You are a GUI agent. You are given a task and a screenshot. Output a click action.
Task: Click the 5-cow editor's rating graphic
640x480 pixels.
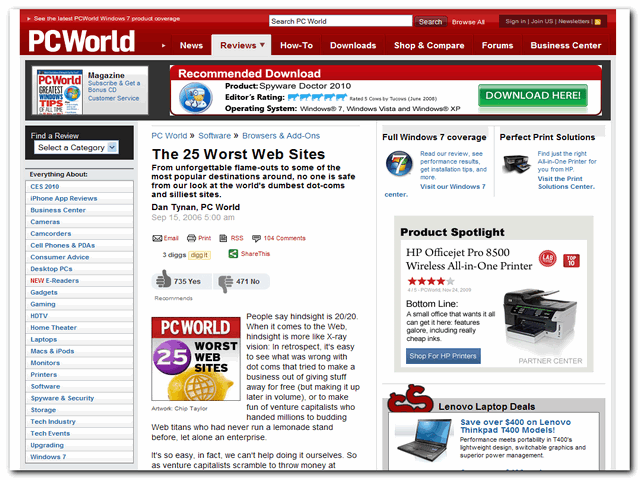click(x=317, y=98)
